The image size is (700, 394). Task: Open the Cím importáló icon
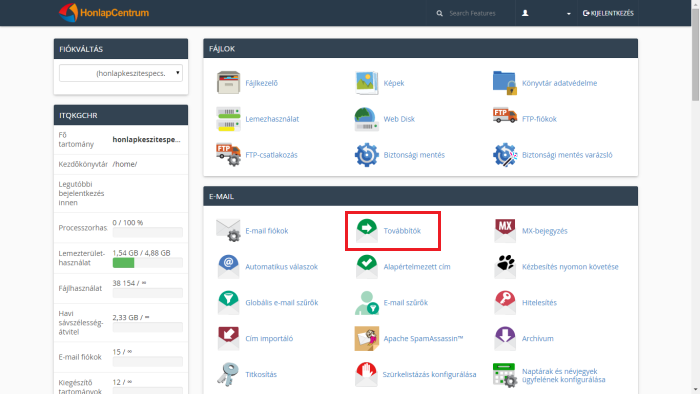228,338
